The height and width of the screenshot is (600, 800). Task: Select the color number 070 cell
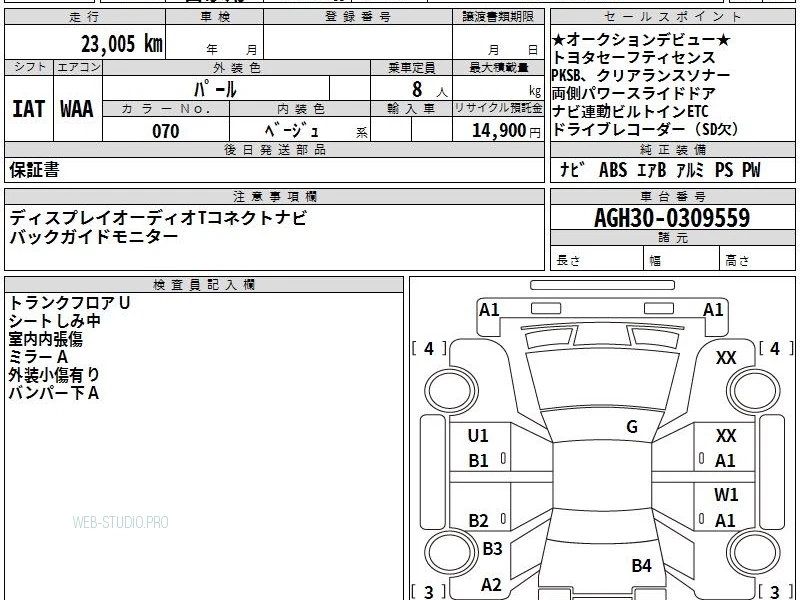(166, 131)
